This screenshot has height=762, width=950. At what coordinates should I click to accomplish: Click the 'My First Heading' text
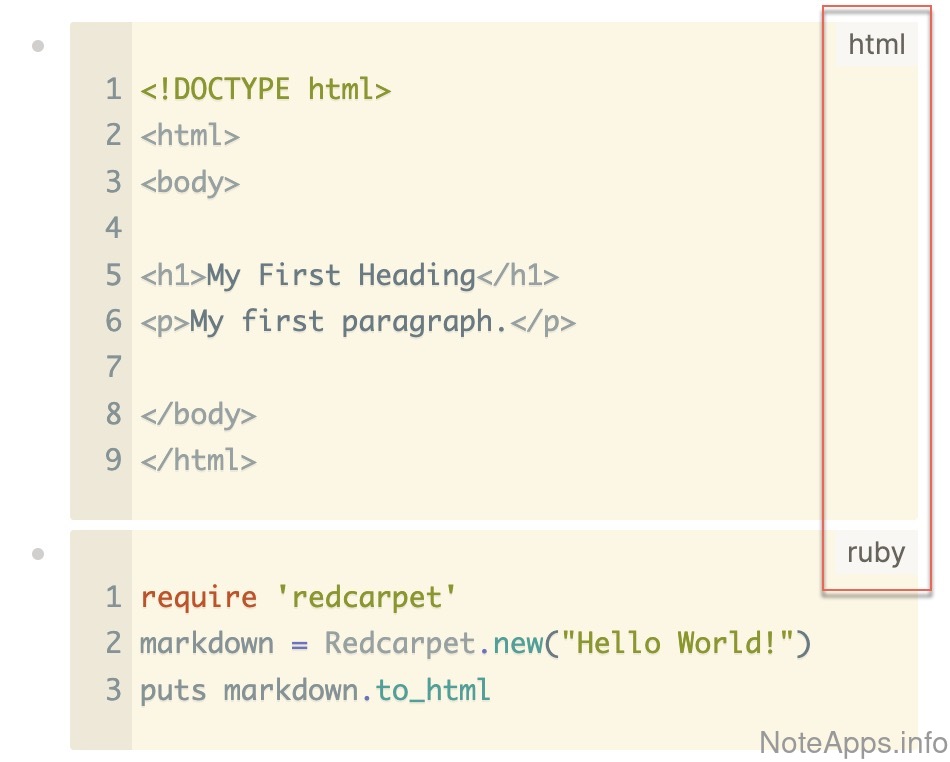(340, 275)
